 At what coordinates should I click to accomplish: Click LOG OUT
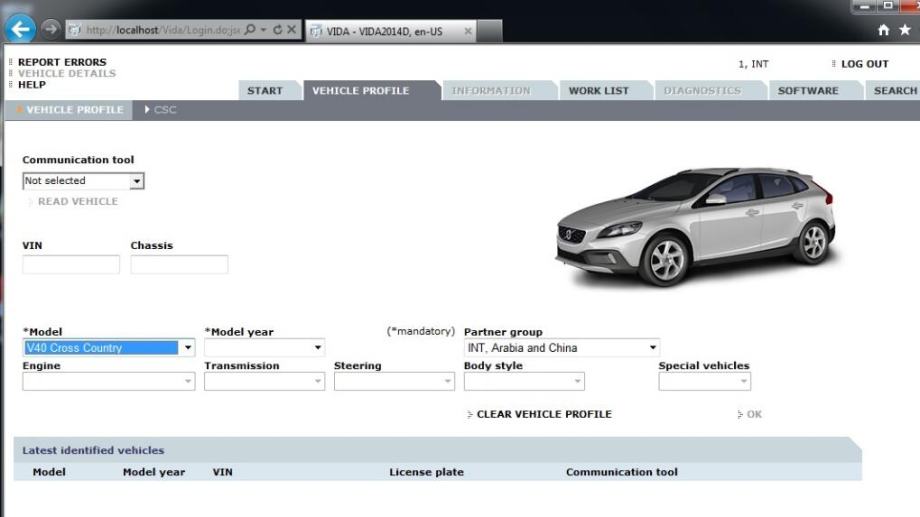click(865, 64)
